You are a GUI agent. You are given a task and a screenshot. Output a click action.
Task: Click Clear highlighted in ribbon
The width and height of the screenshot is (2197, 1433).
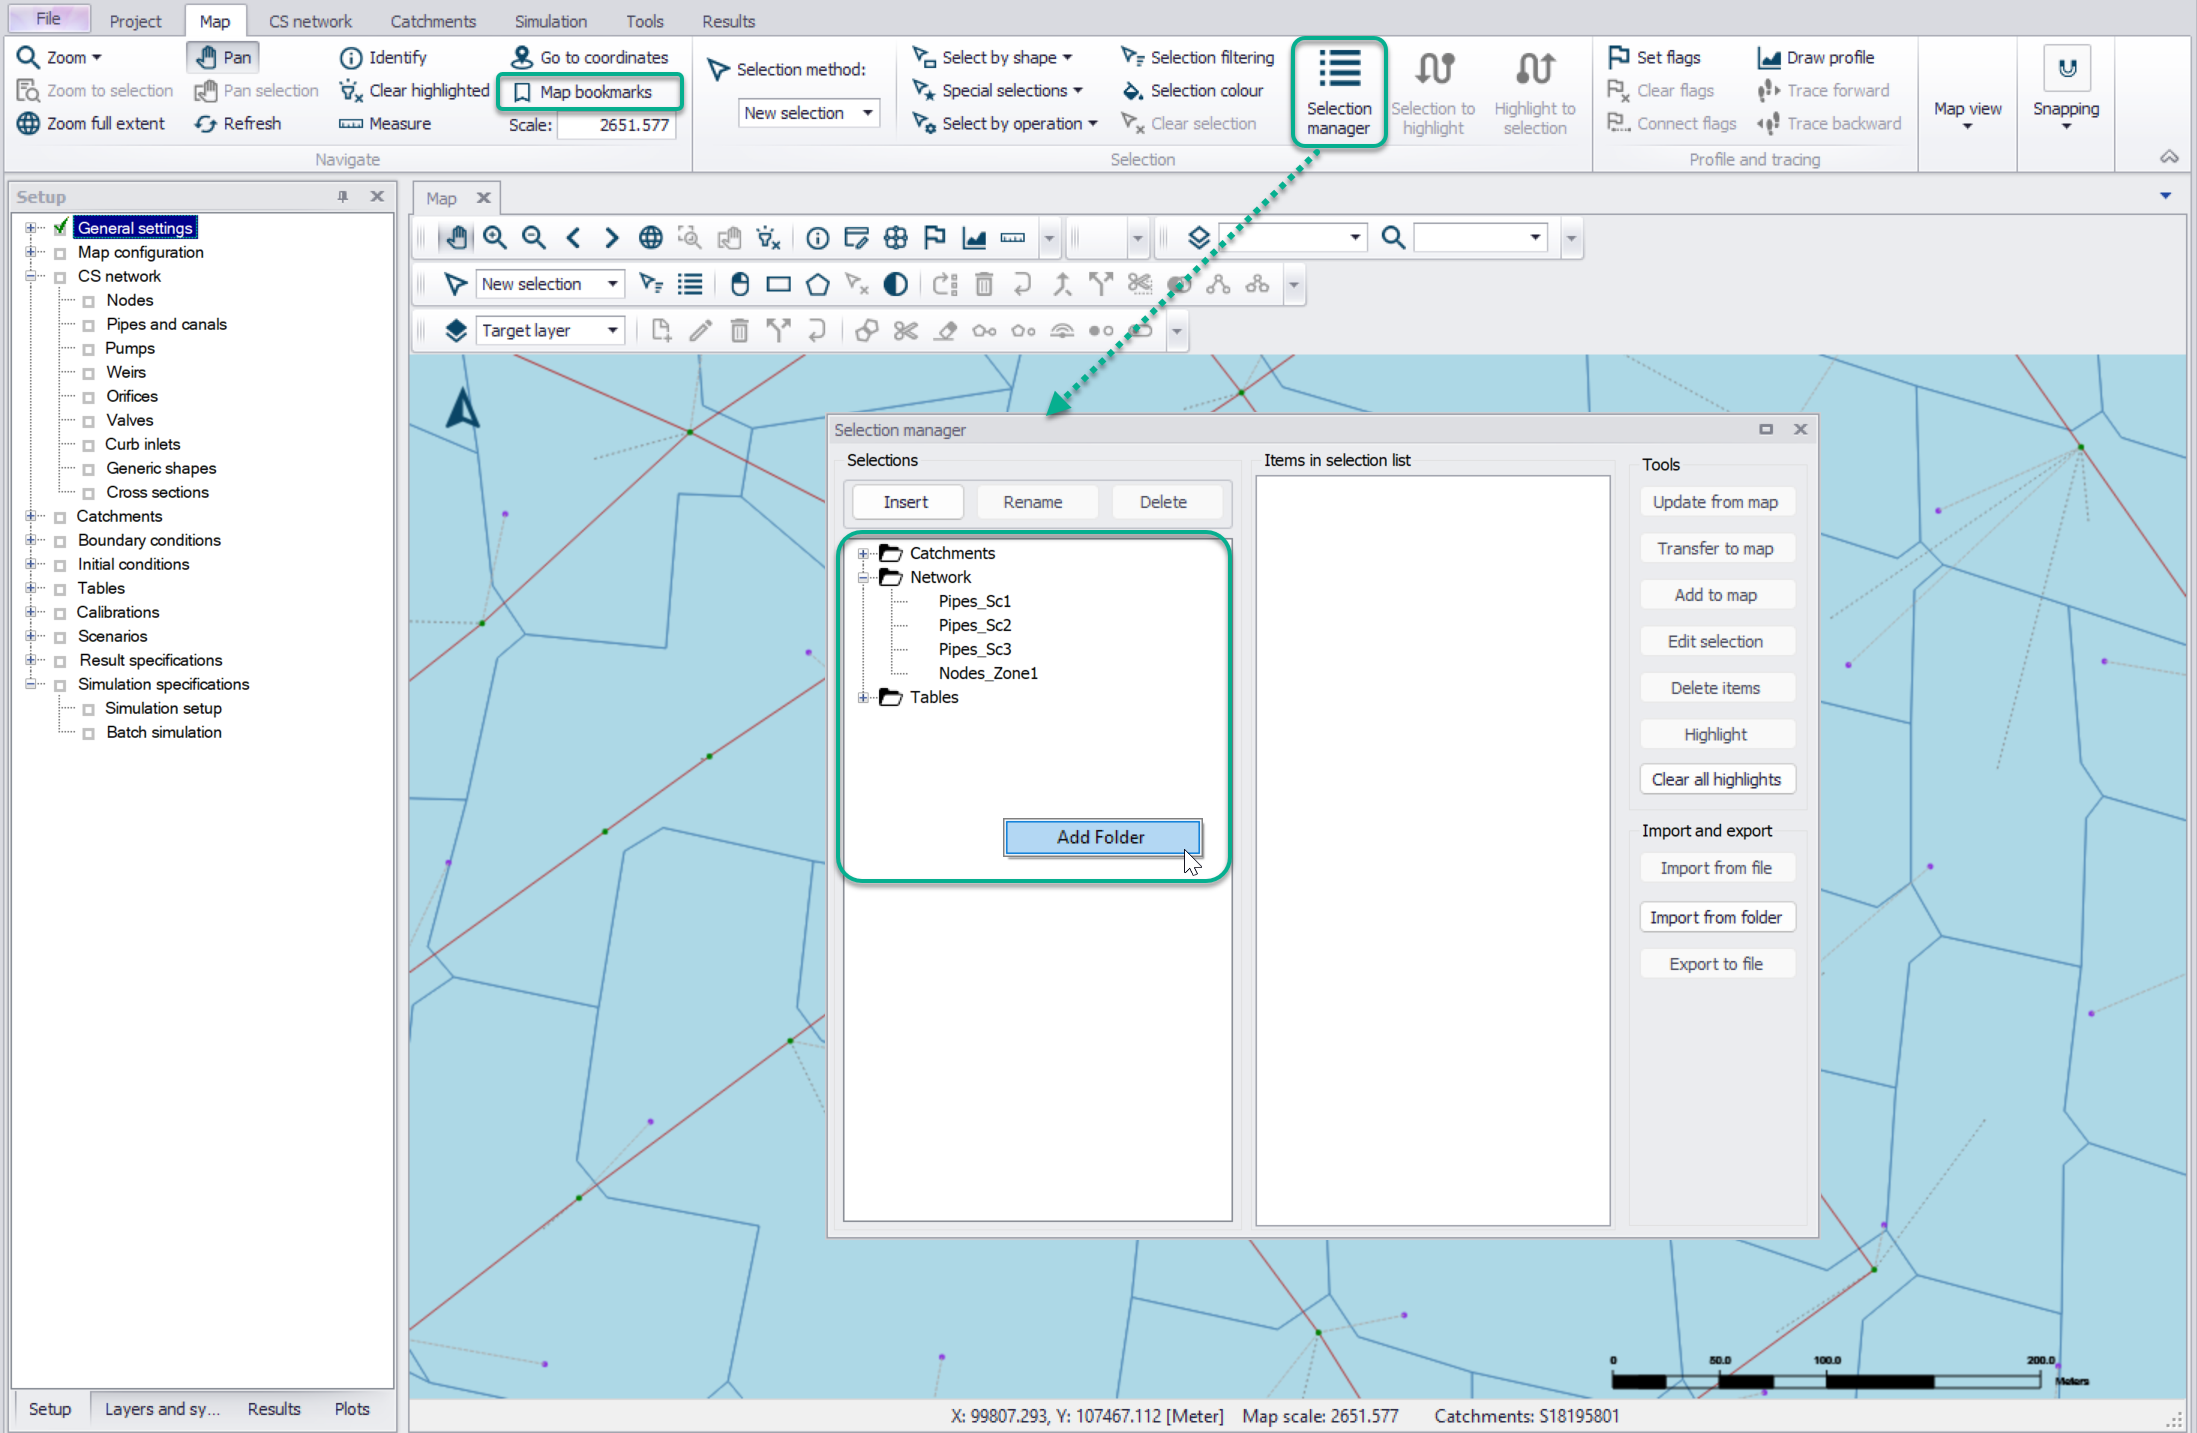[x=414, y=91]
